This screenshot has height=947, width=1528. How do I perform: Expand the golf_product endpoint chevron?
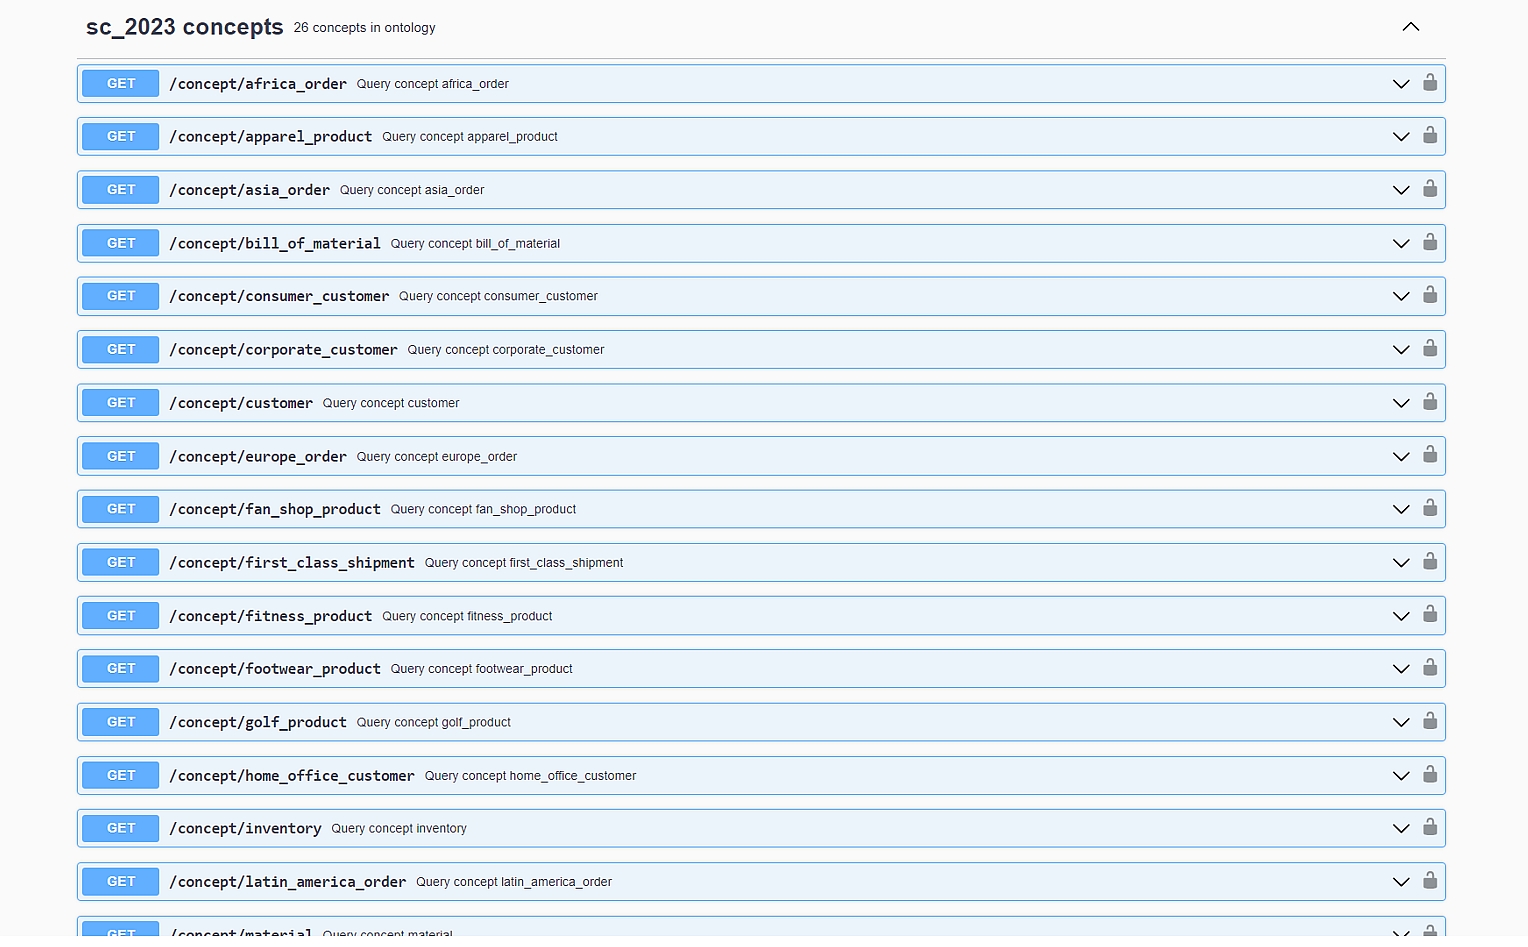tap(1401, 723)
